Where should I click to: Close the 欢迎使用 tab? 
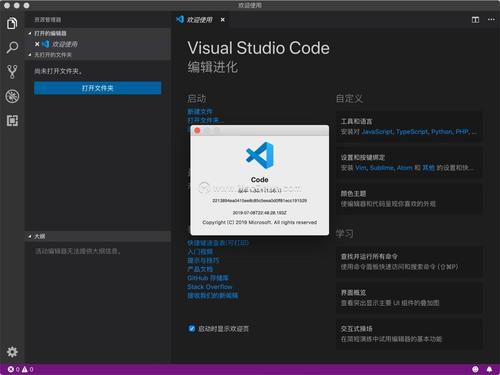click(222, 20)
